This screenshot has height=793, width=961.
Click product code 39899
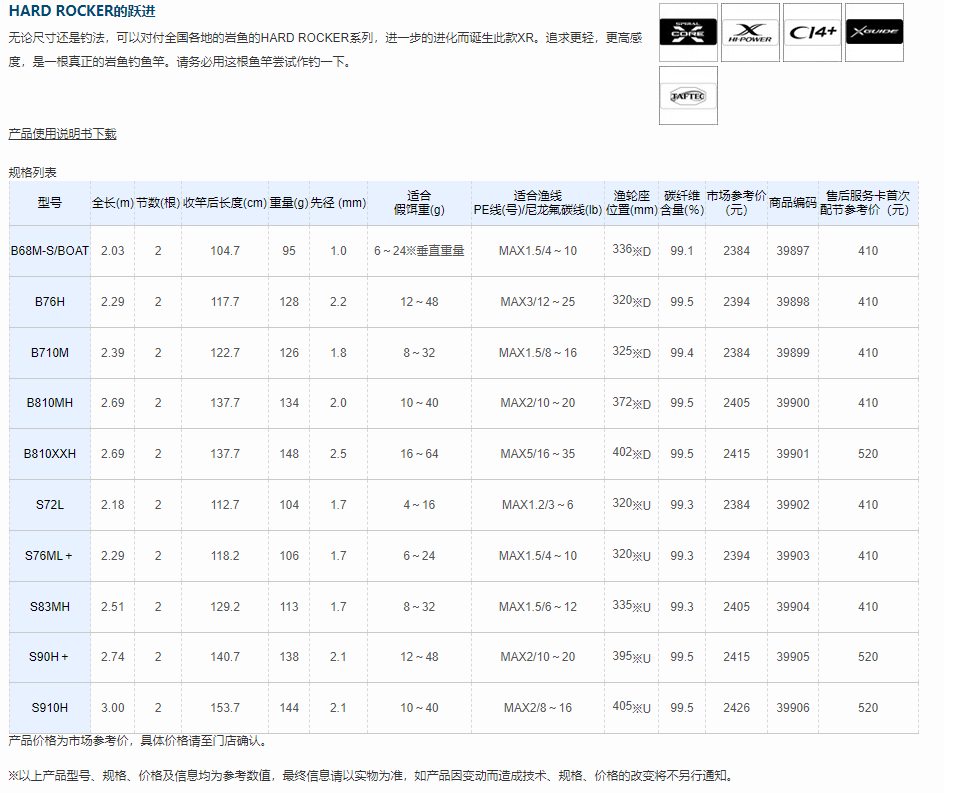pos(793,352)
